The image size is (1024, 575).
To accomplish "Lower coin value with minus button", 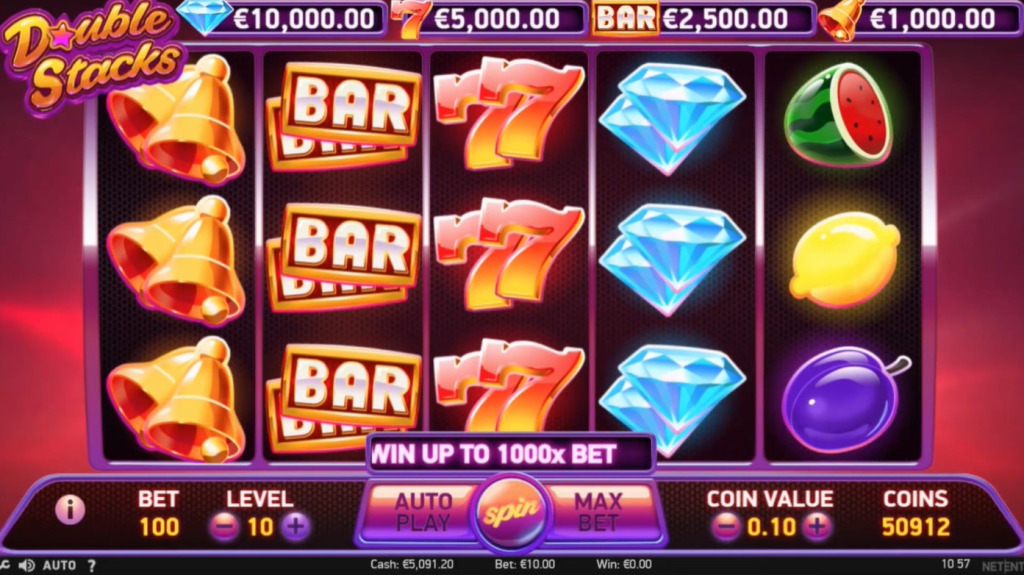I will [x=726, y=527].
